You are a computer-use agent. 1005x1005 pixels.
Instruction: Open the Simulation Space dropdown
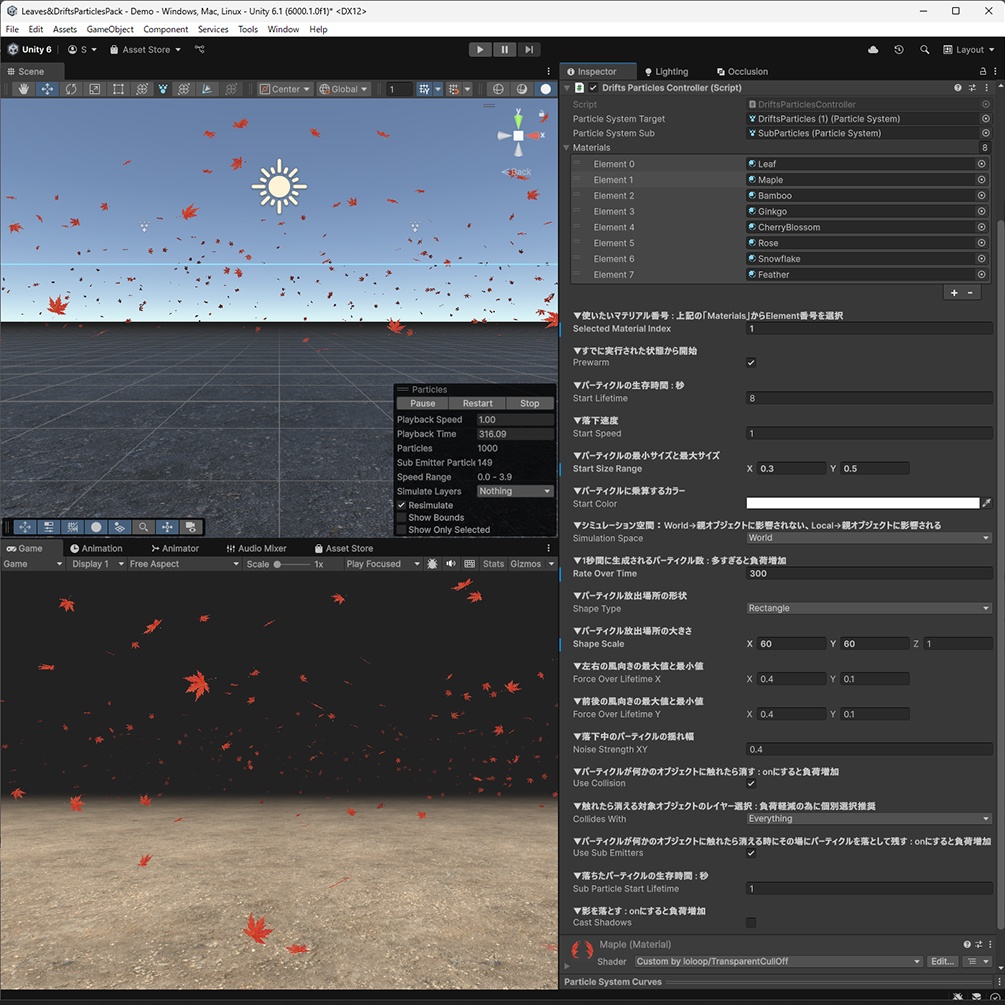[869, 538]
